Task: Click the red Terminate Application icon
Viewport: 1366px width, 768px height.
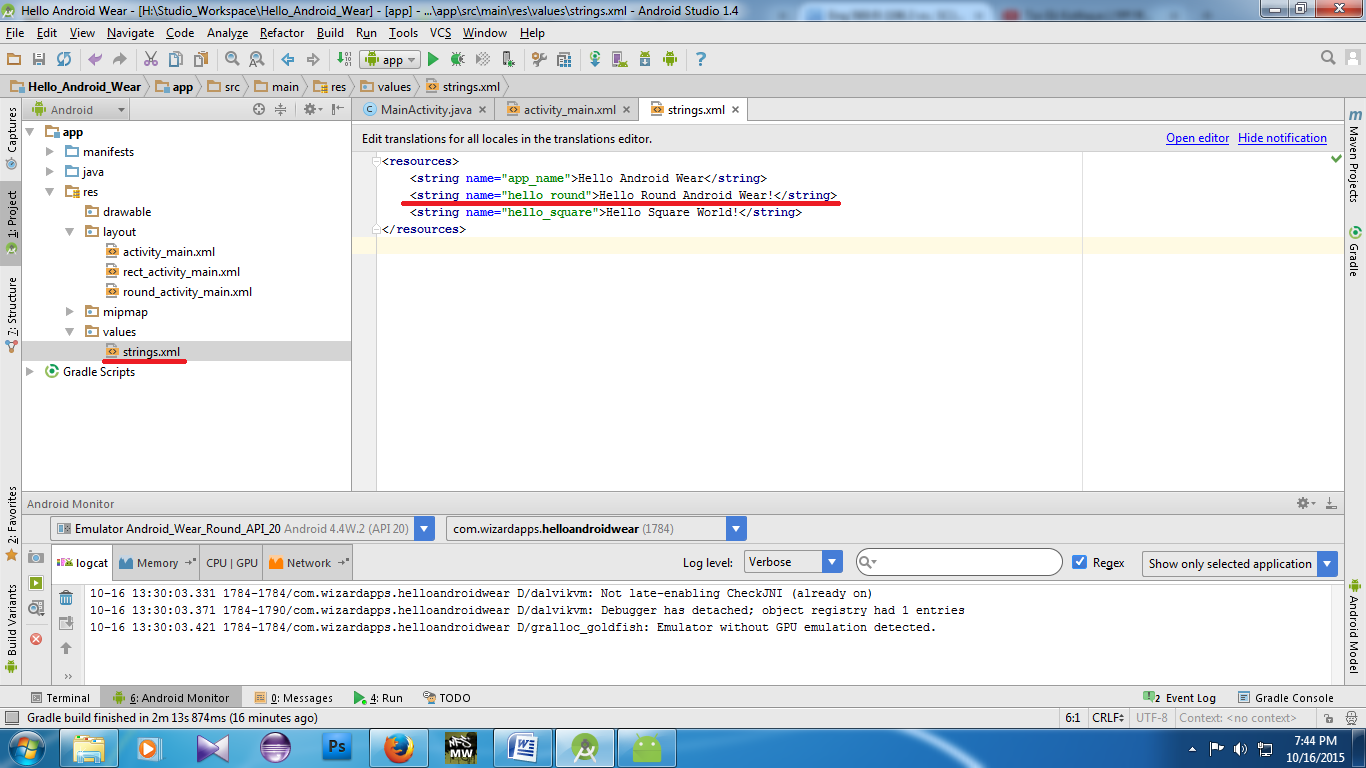Action: point(36,639)
